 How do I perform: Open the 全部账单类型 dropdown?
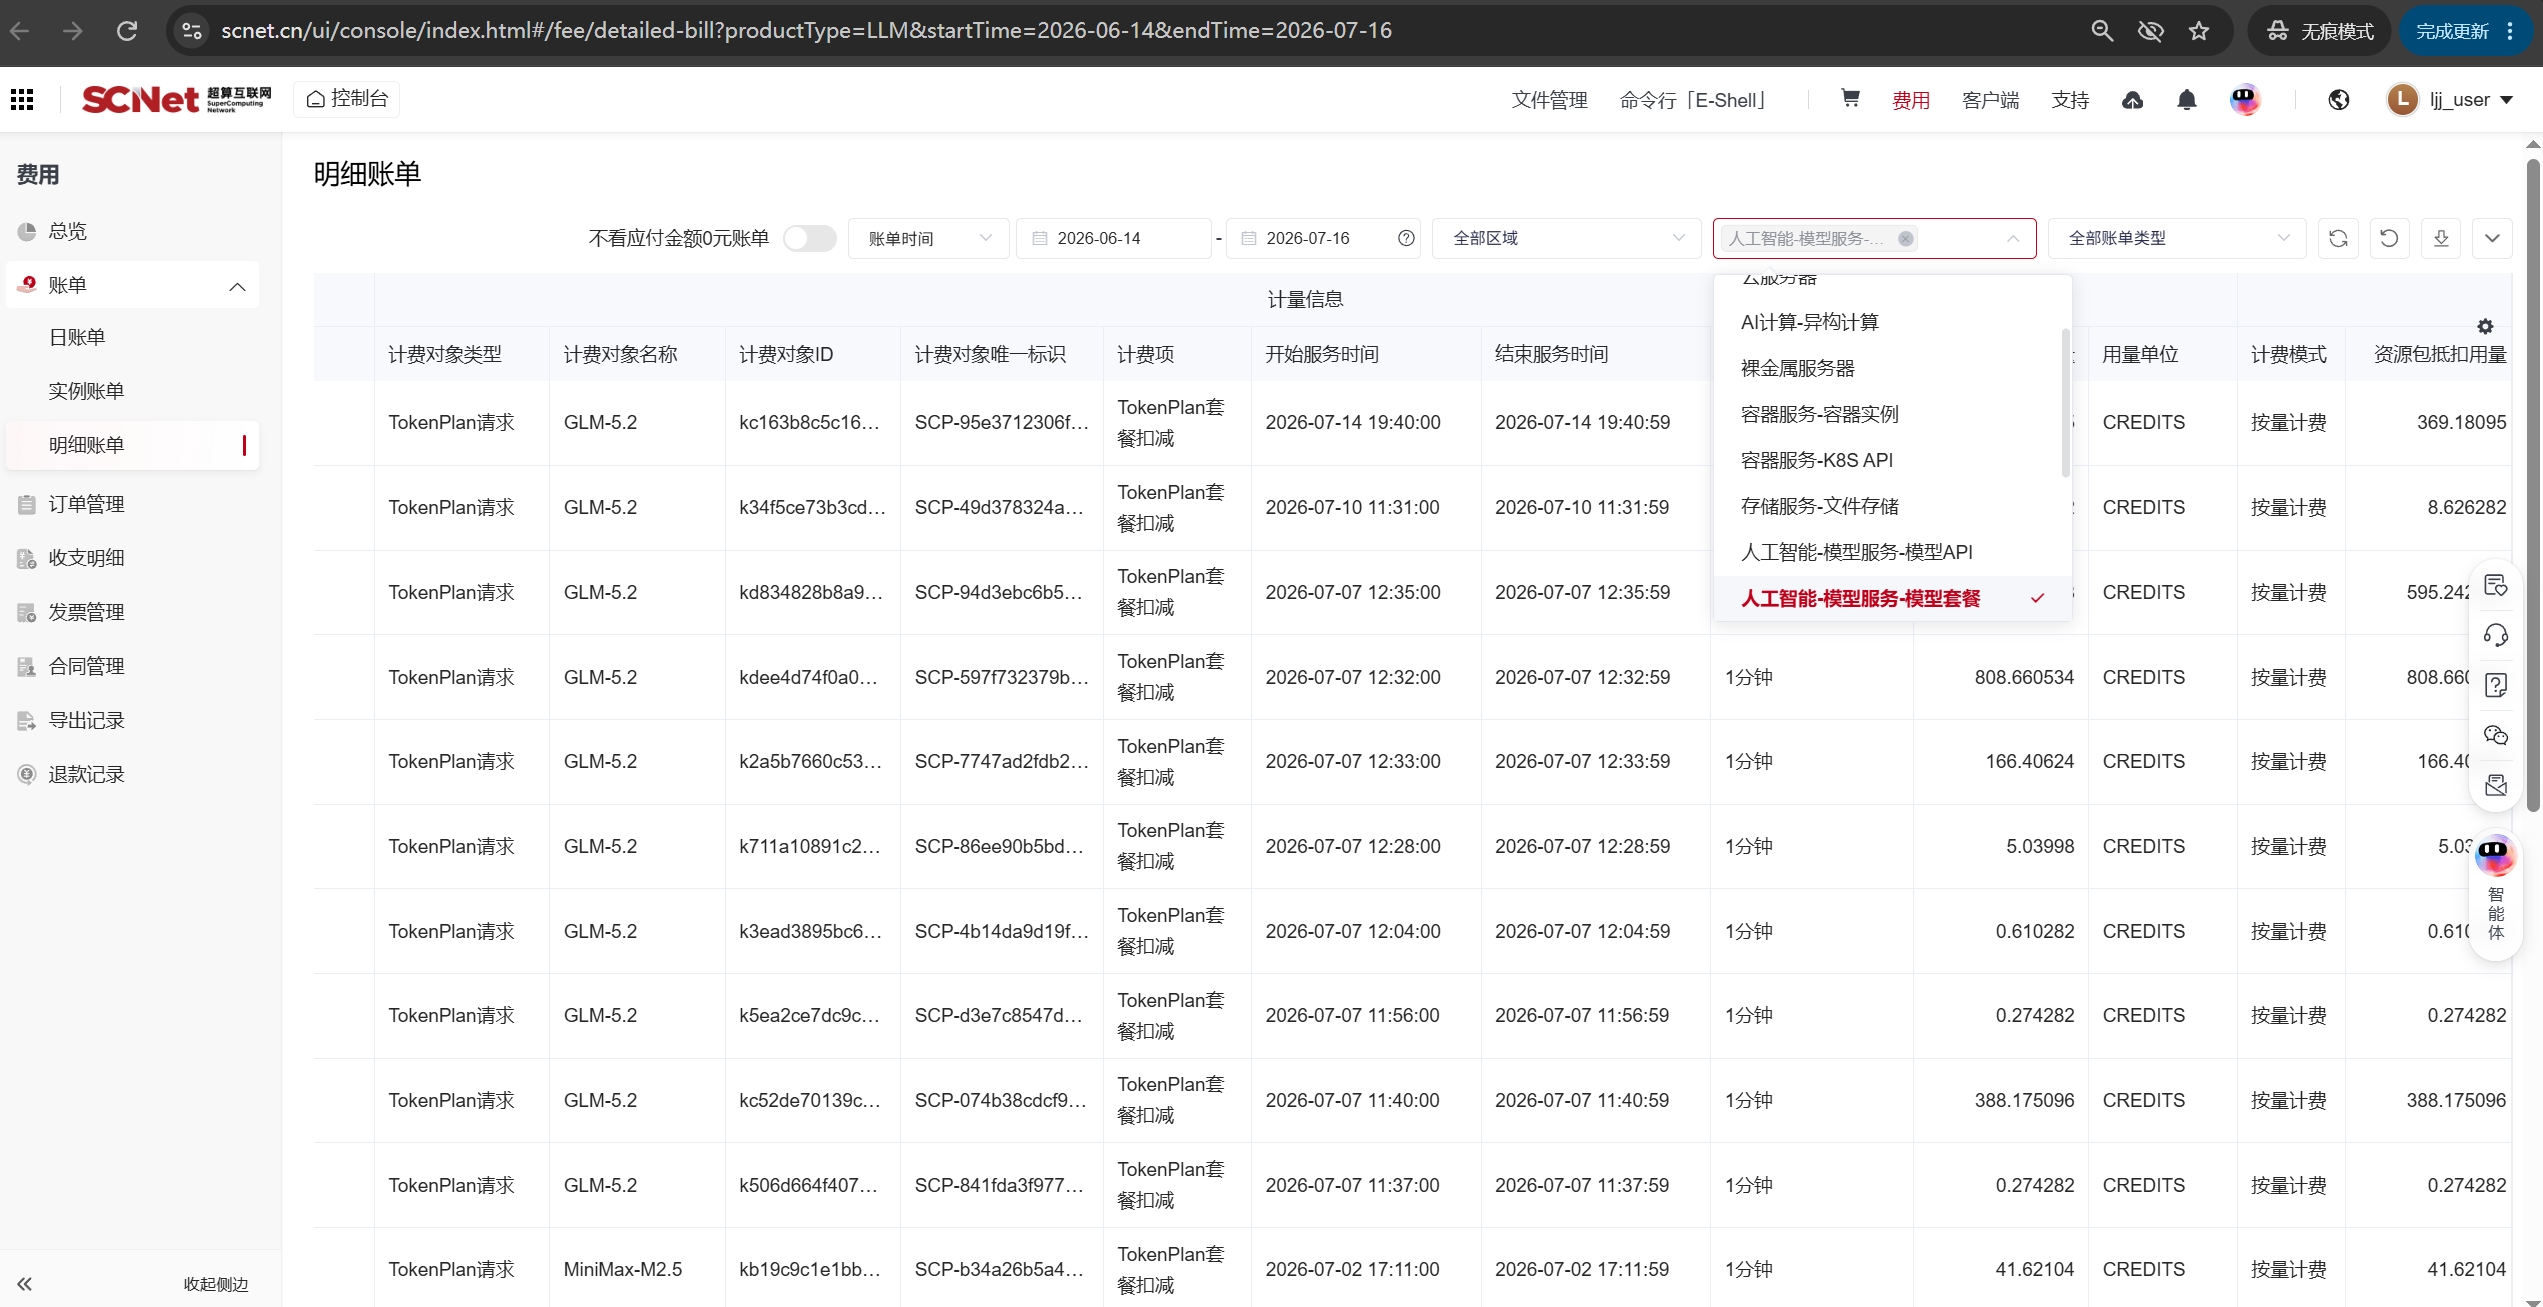coord(2177,238)
